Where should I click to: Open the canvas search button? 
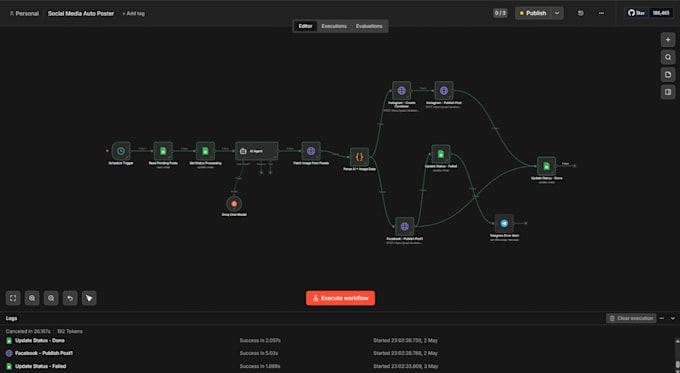[668, 57]
